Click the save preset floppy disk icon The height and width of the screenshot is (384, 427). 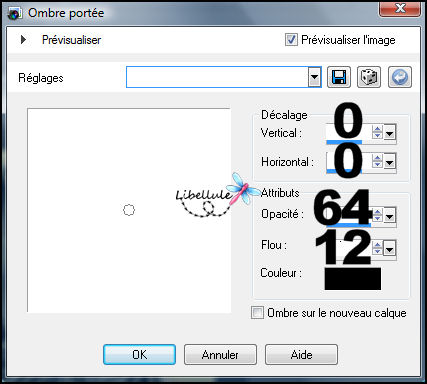tap(339, 77)
